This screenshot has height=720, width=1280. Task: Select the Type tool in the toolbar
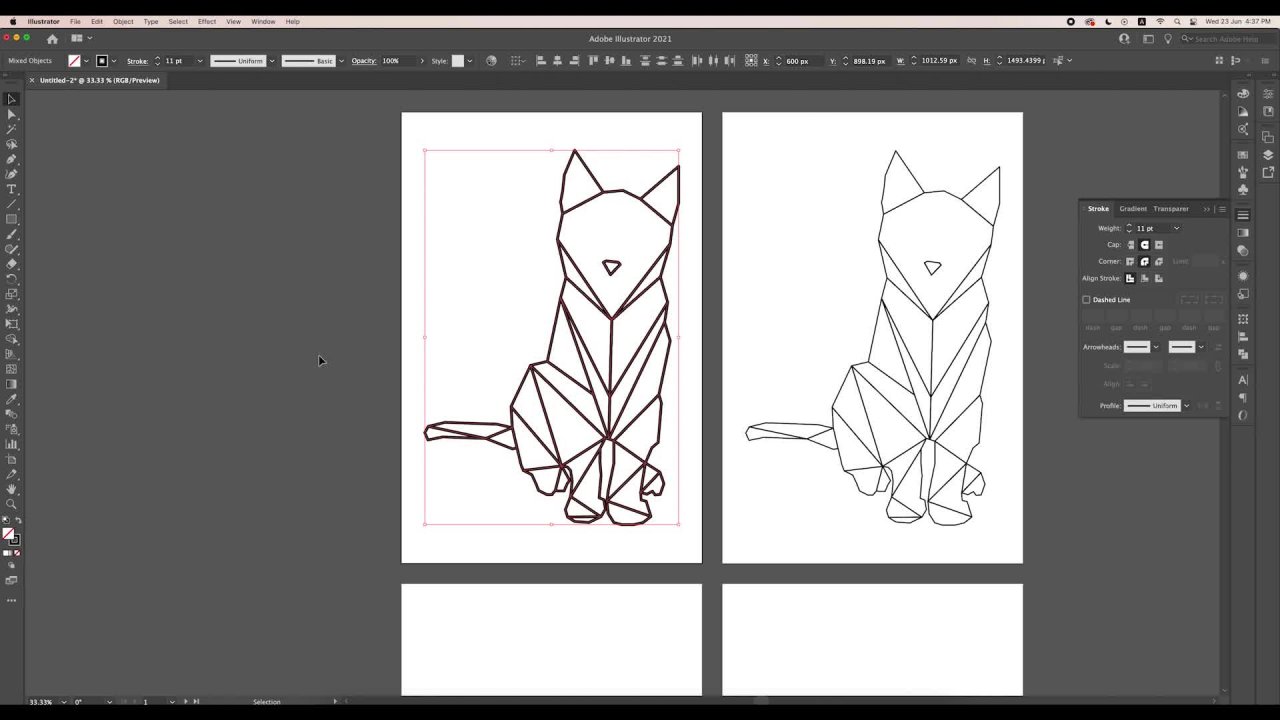[x=11, y=189]
